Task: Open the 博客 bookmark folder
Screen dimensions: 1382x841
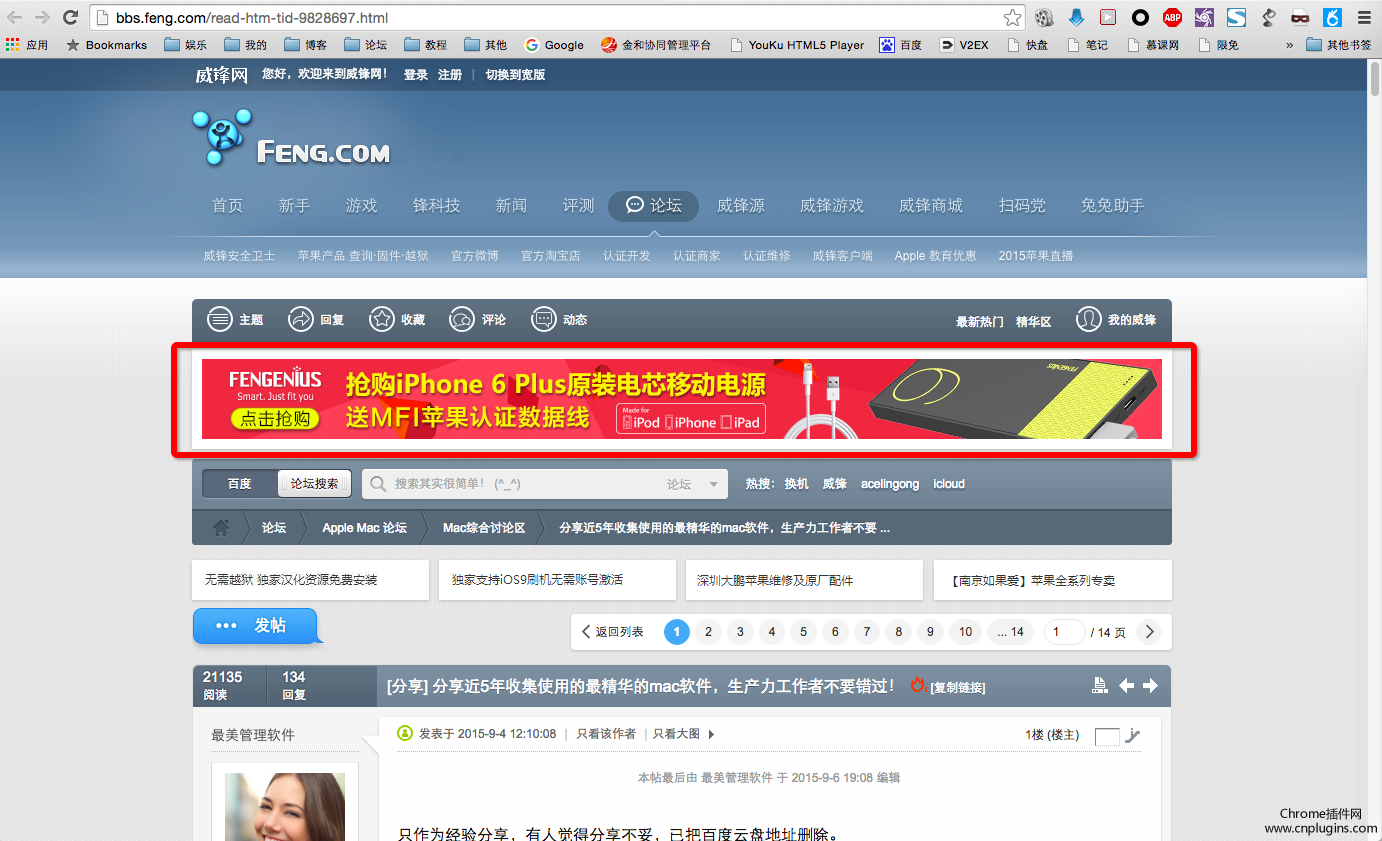Action: coord(306,45)
